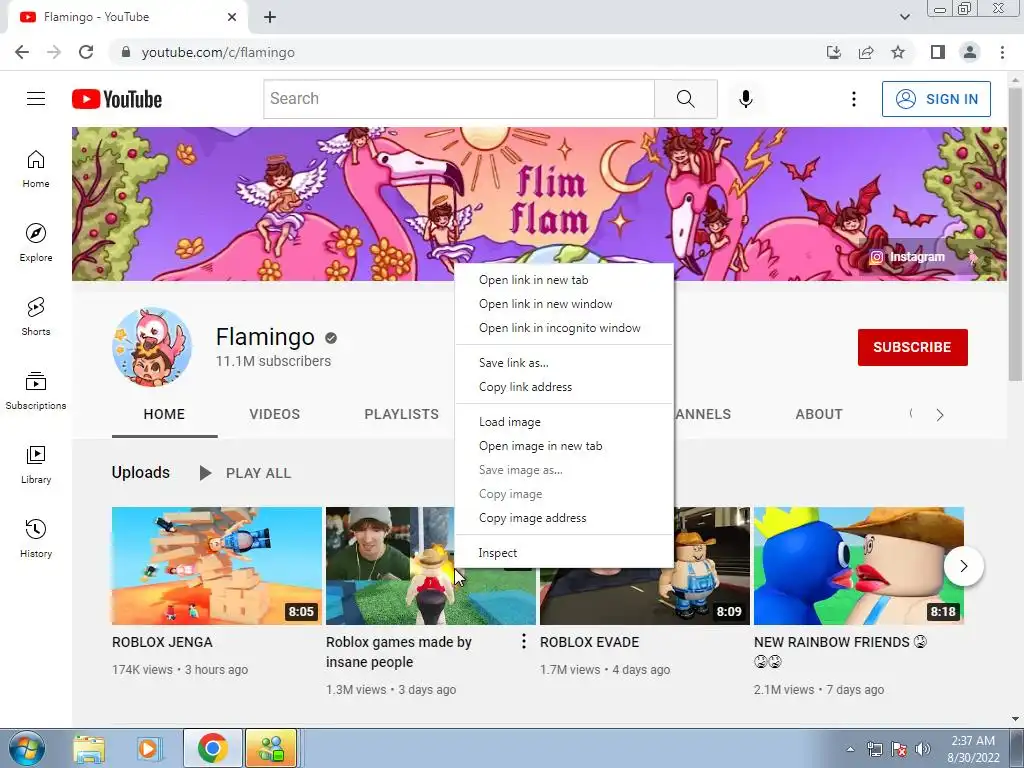Open Windows Explorer from taskbar
This screenshot has height=768, width=1024.
(x=89, y=748)
